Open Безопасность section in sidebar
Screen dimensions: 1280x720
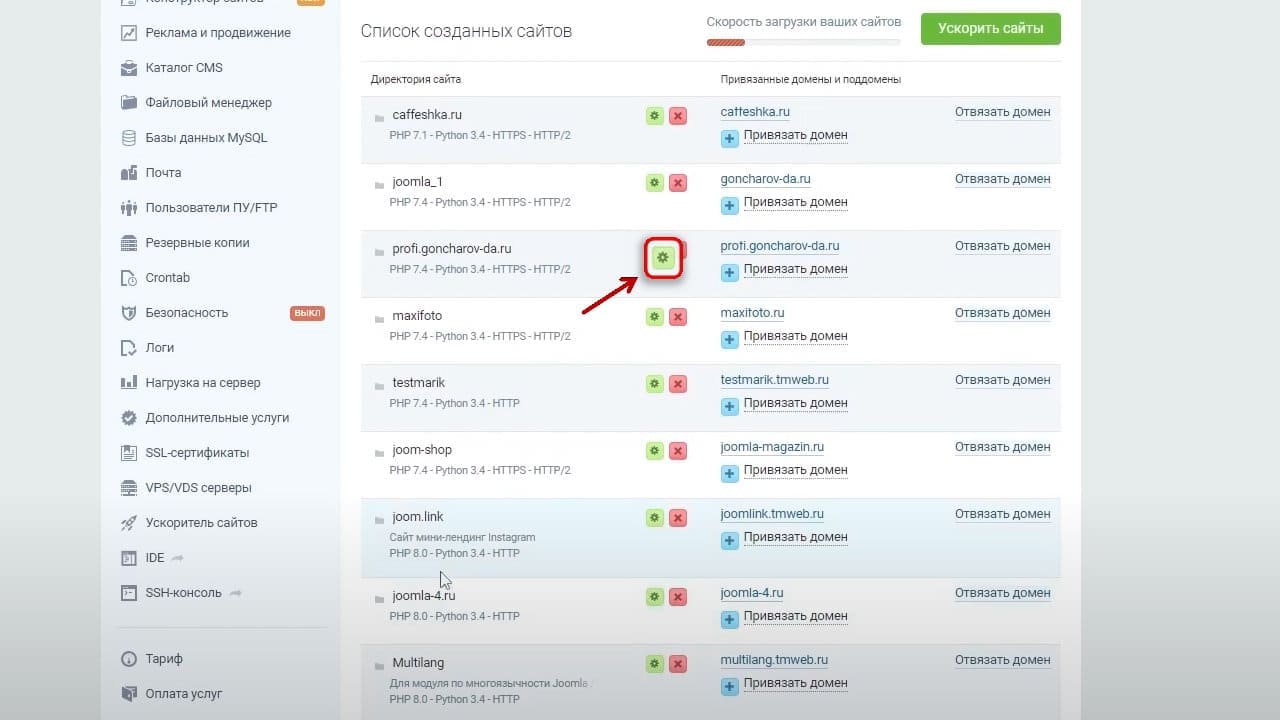[175, 313]
